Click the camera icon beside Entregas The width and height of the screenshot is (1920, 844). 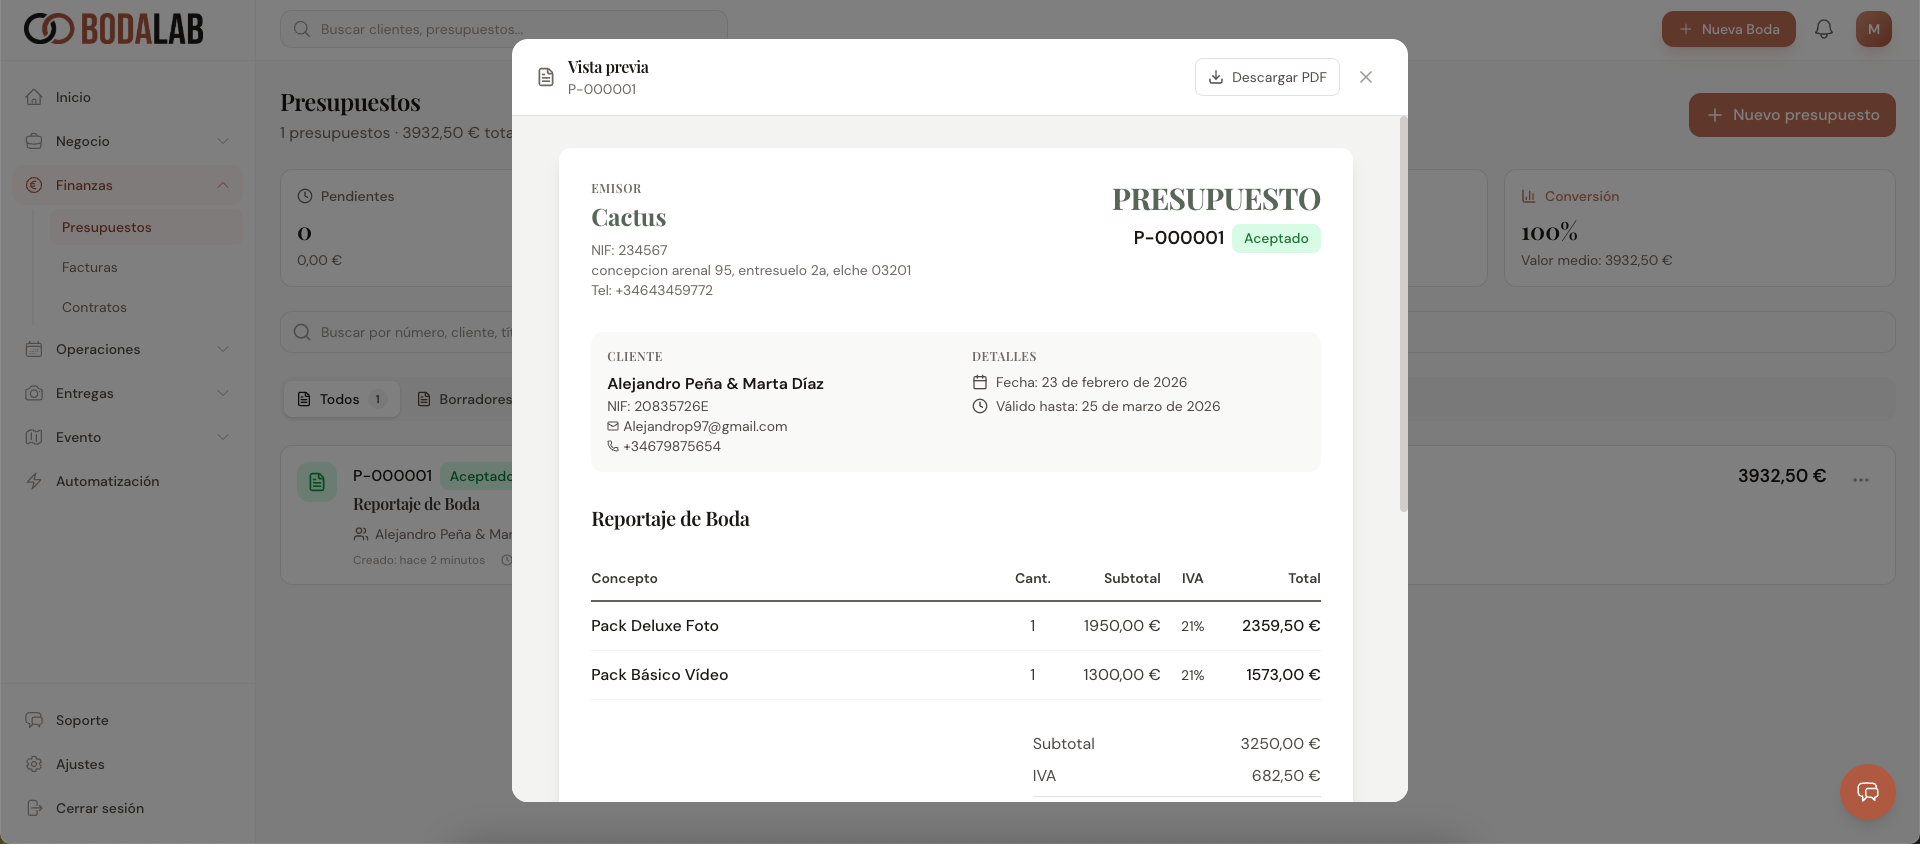[34, 393]
